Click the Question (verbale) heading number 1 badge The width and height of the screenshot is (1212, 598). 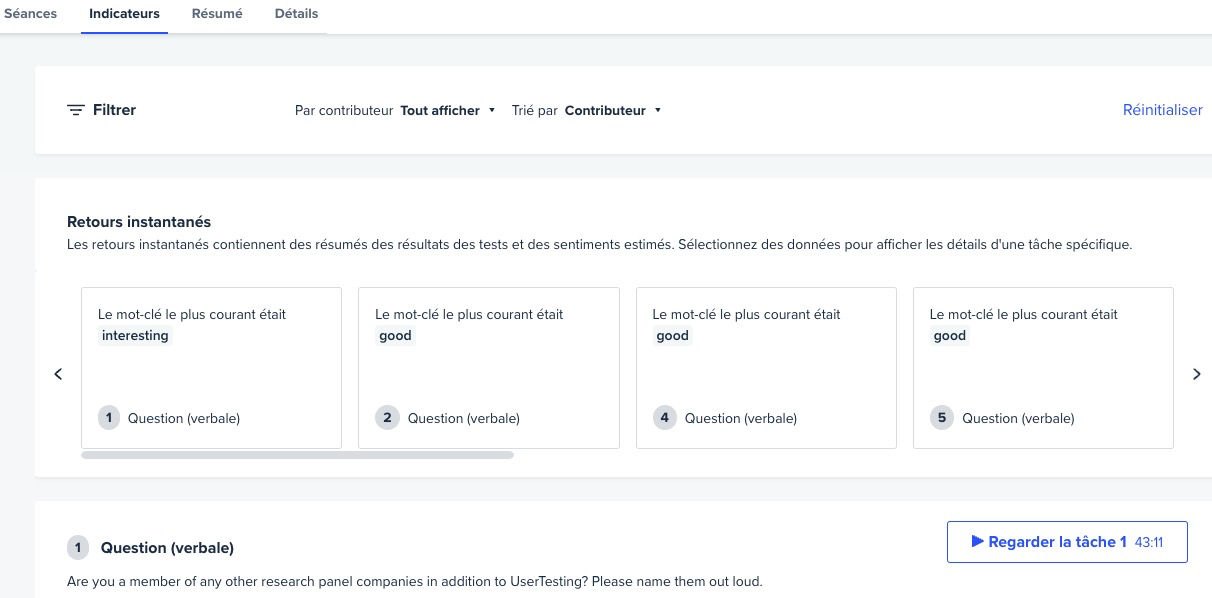78,548
